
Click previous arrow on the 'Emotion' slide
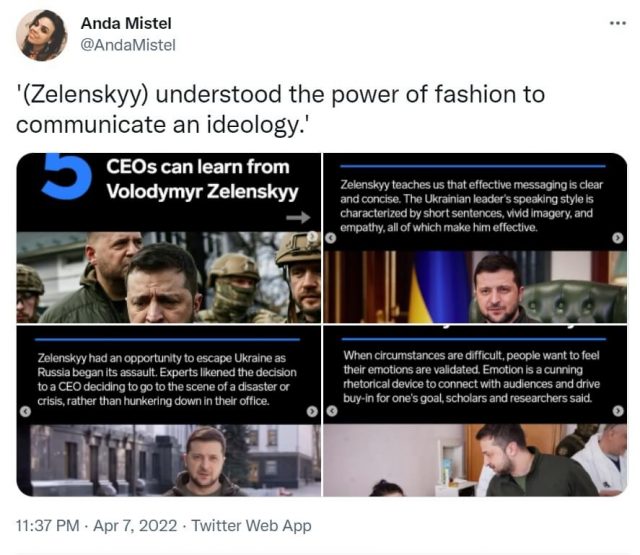tap(331, 411)
